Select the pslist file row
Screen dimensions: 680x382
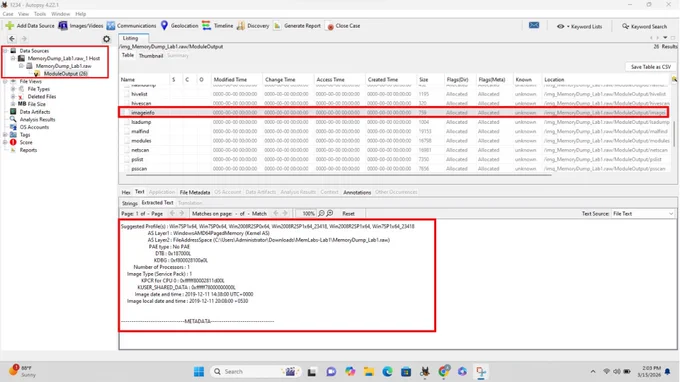coord(394,159)
